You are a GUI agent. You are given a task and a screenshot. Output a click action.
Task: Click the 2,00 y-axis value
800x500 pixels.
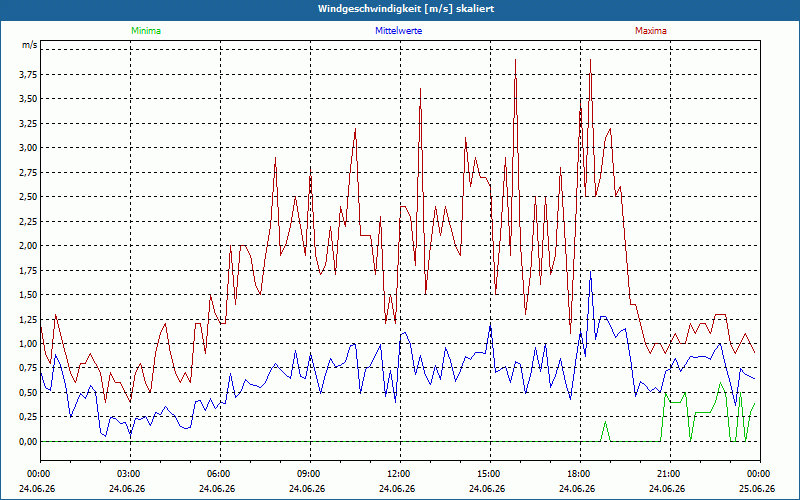click(x=28, y=246)
